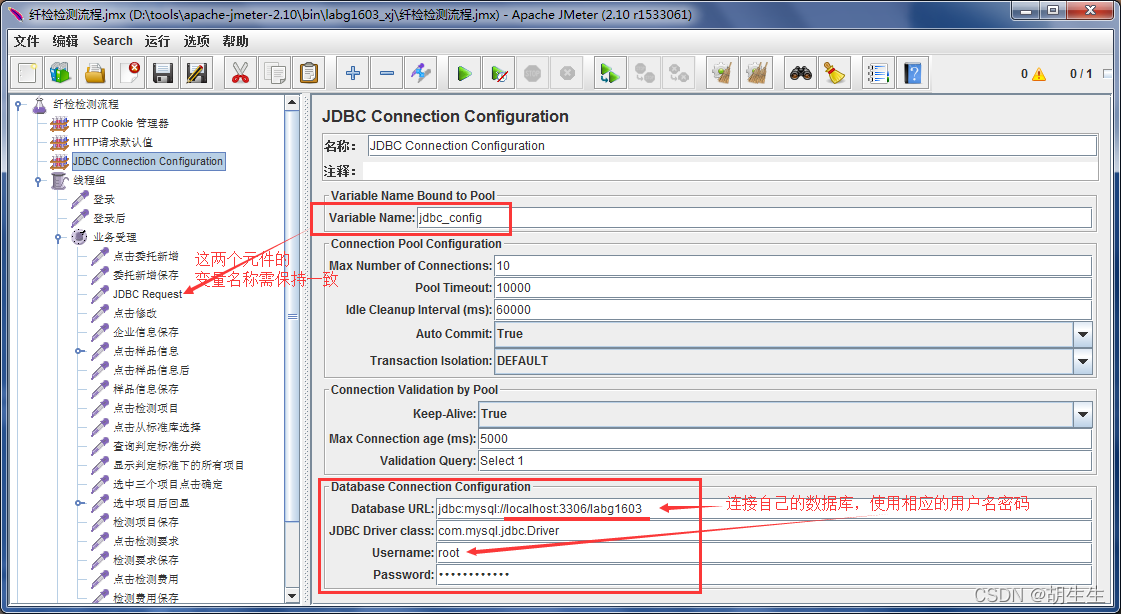Open the Transaction Isolation dropdown
This screenshot has width=1121, height=614.
click(x=1082, y=361)
